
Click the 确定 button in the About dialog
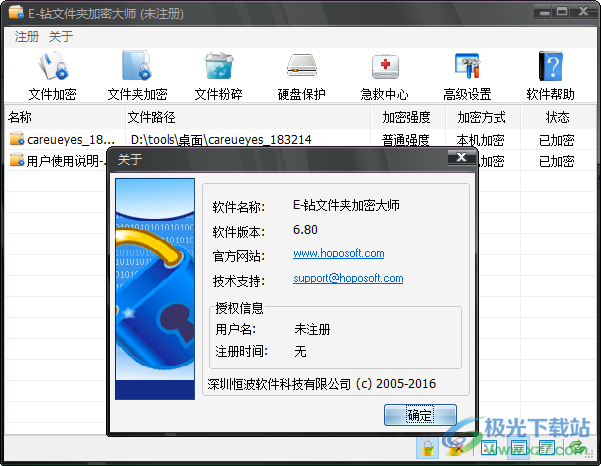(x=420, y=415)
